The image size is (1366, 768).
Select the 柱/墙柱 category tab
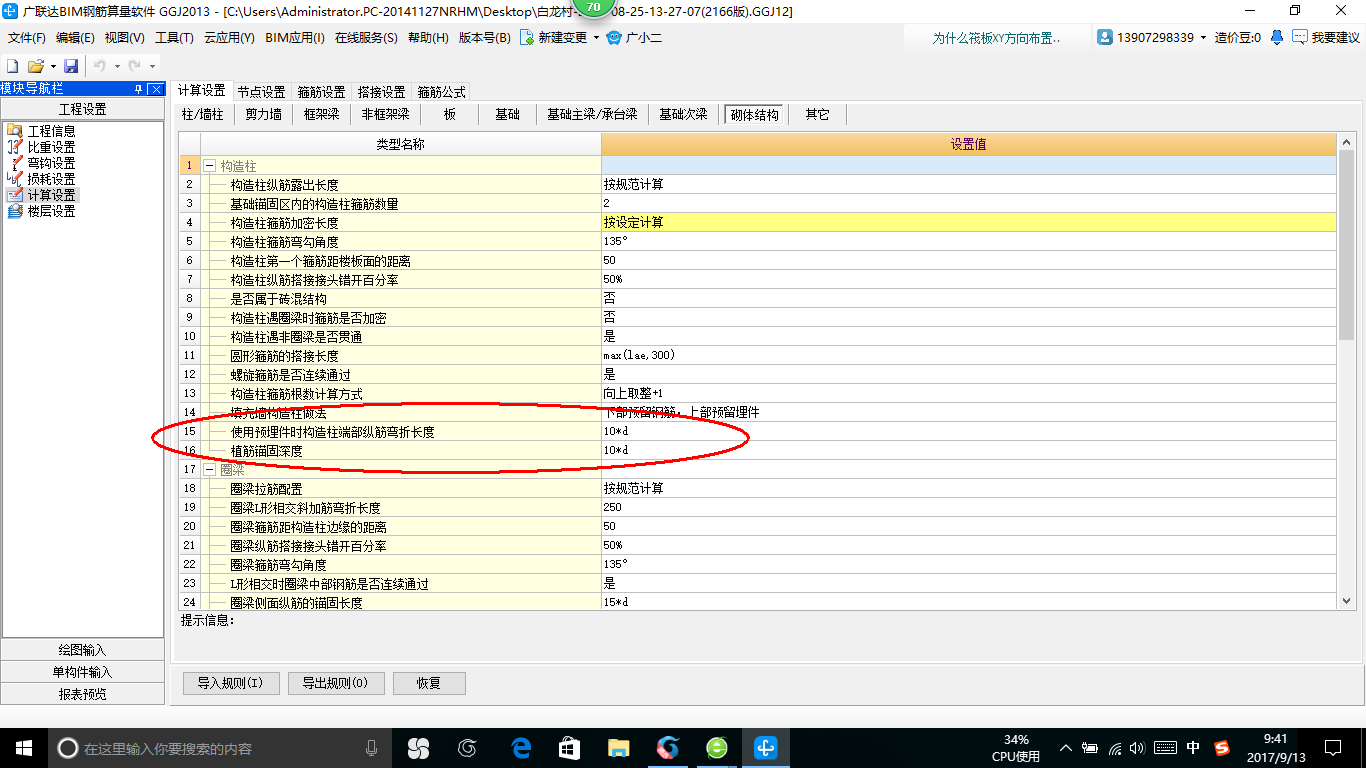(x=203, y=115)
